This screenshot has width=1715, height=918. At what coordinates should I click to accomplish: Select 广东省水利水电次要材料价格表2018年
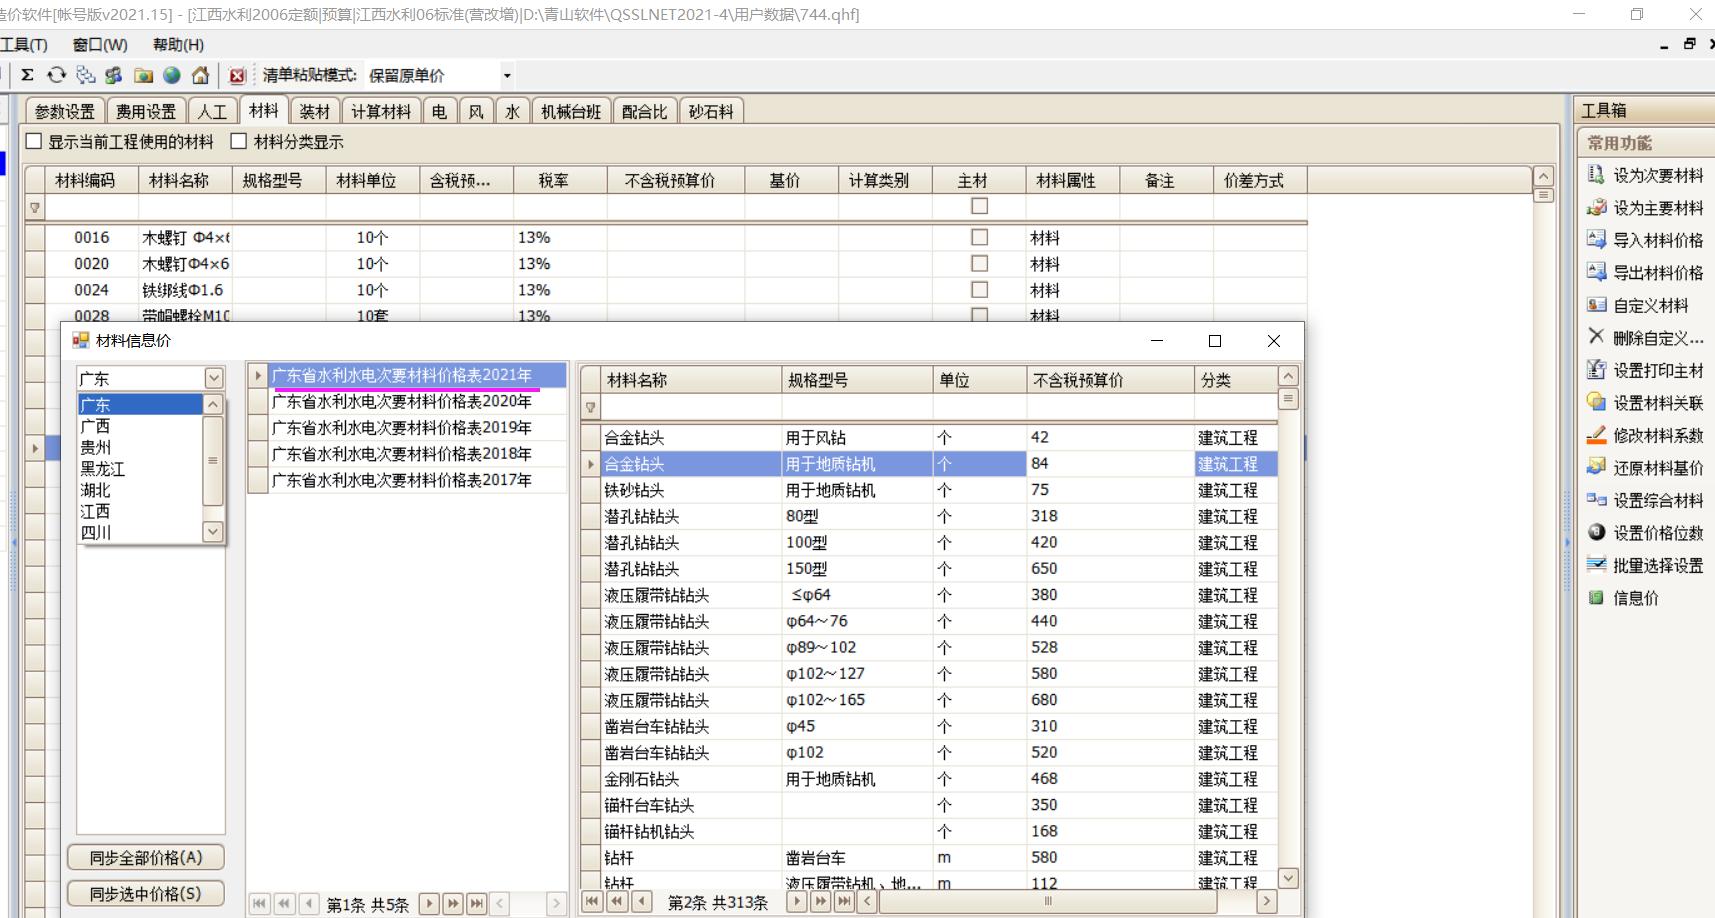[407, 454]
